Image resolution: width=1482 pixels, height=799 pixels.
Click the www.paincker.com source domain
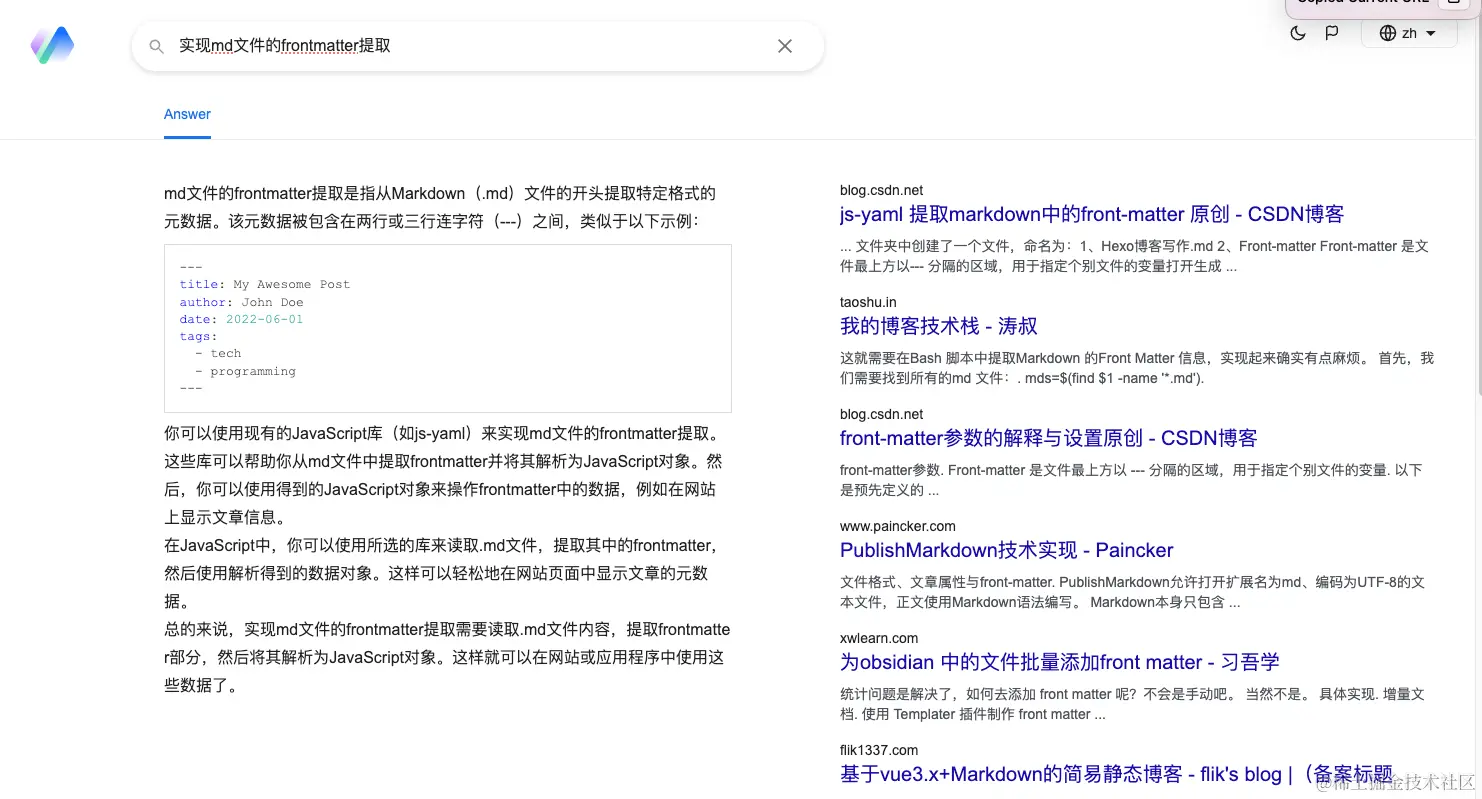click(898, 526)
